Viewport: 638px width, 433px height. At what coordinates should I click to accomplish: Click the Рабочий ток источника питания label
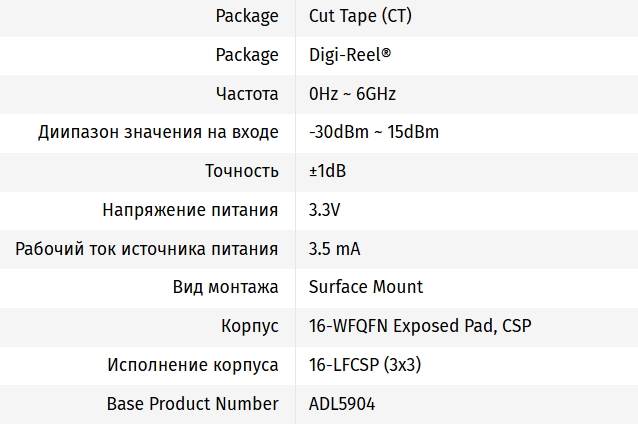(146, 249)
